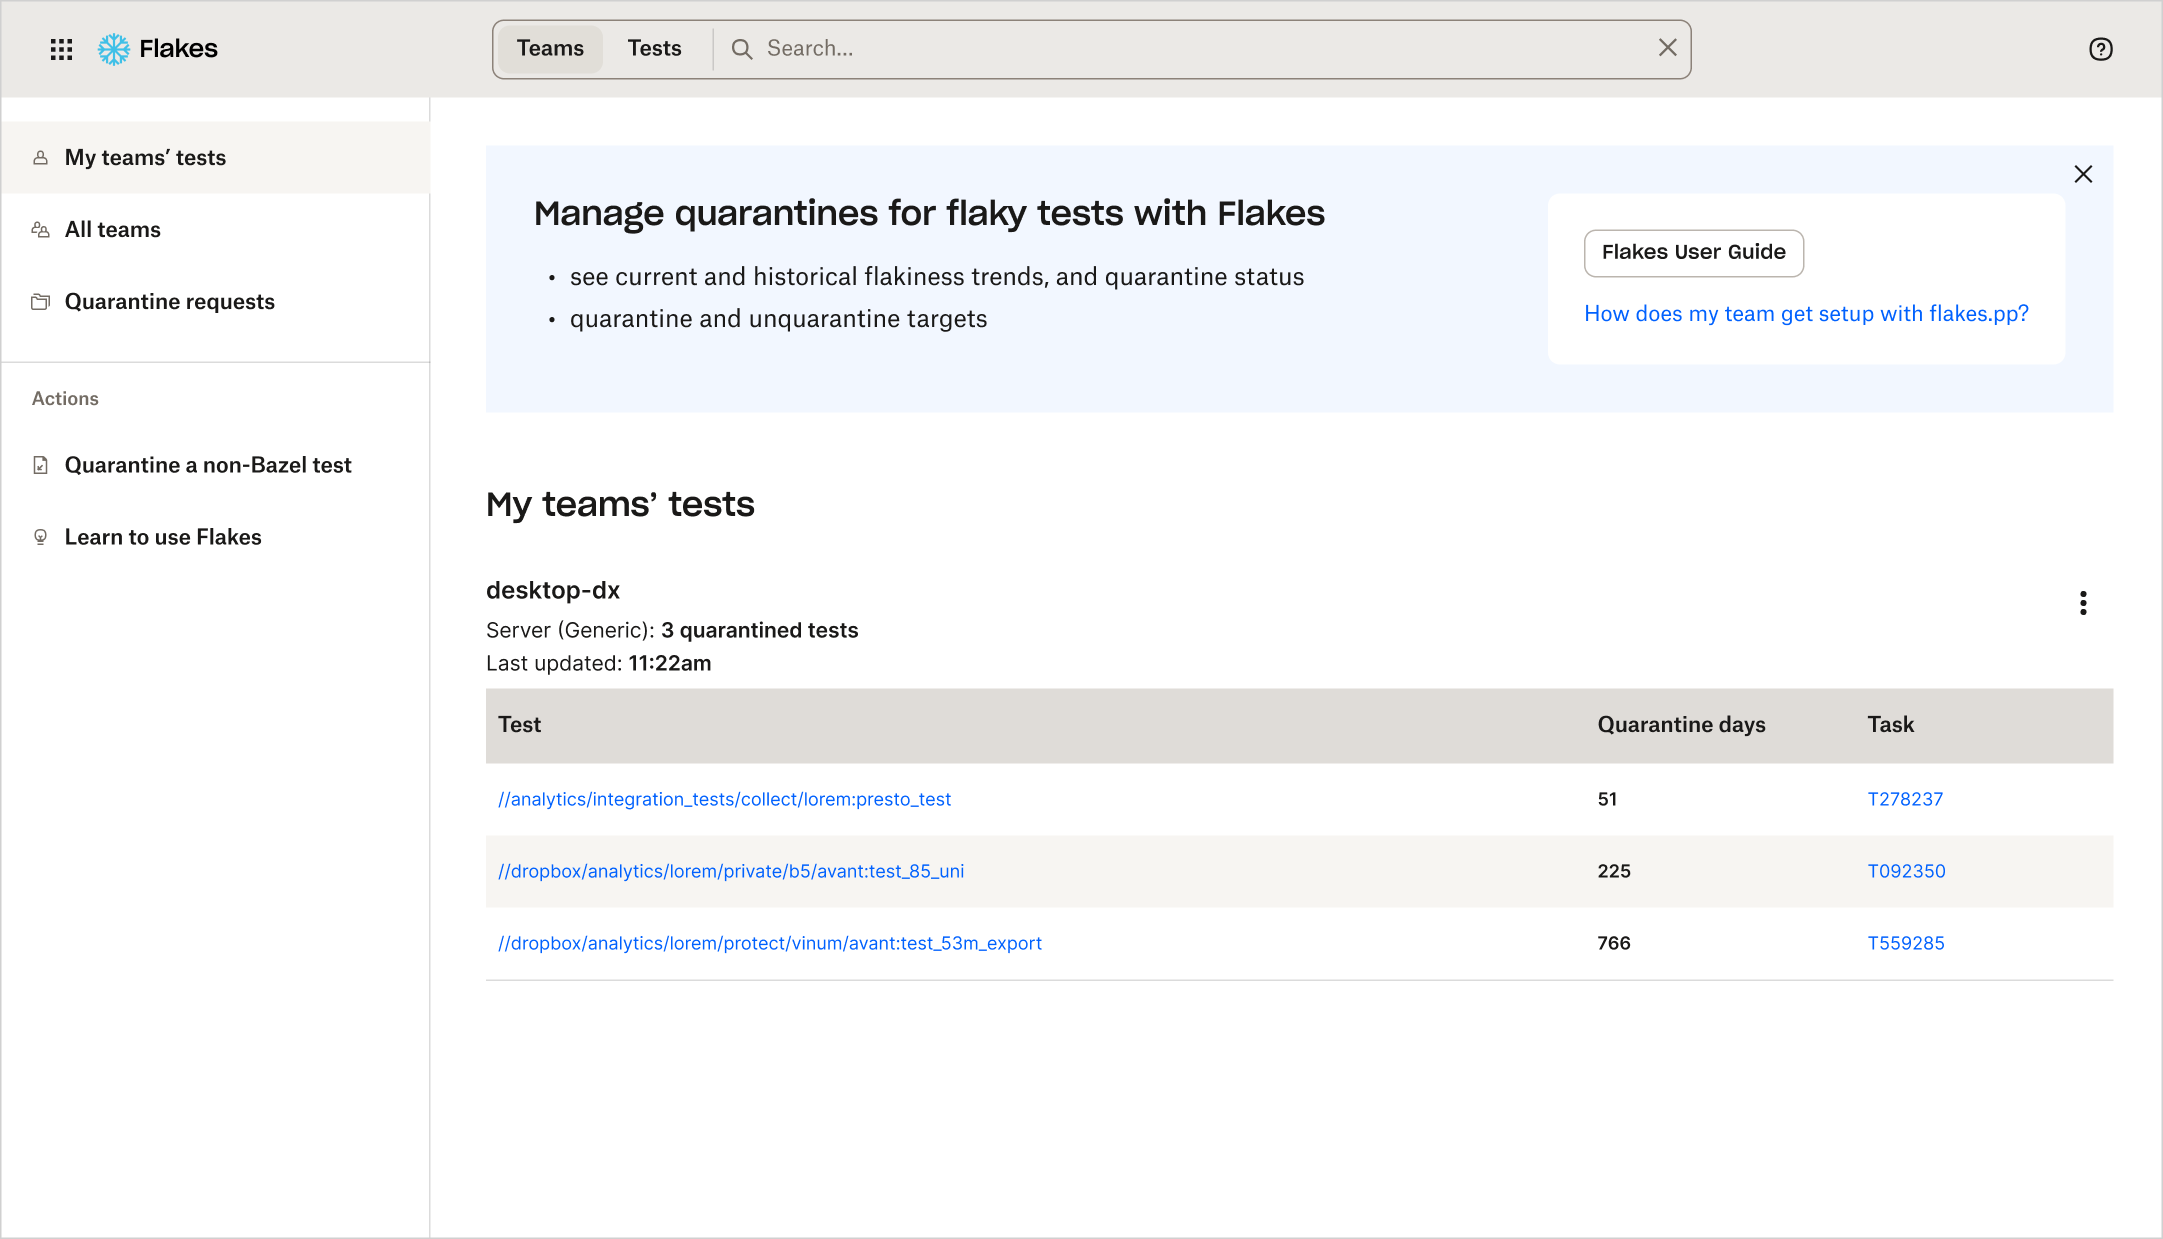Switch to the Tests search tab
Screen dimensions: 2163x1239
point(654,49)
